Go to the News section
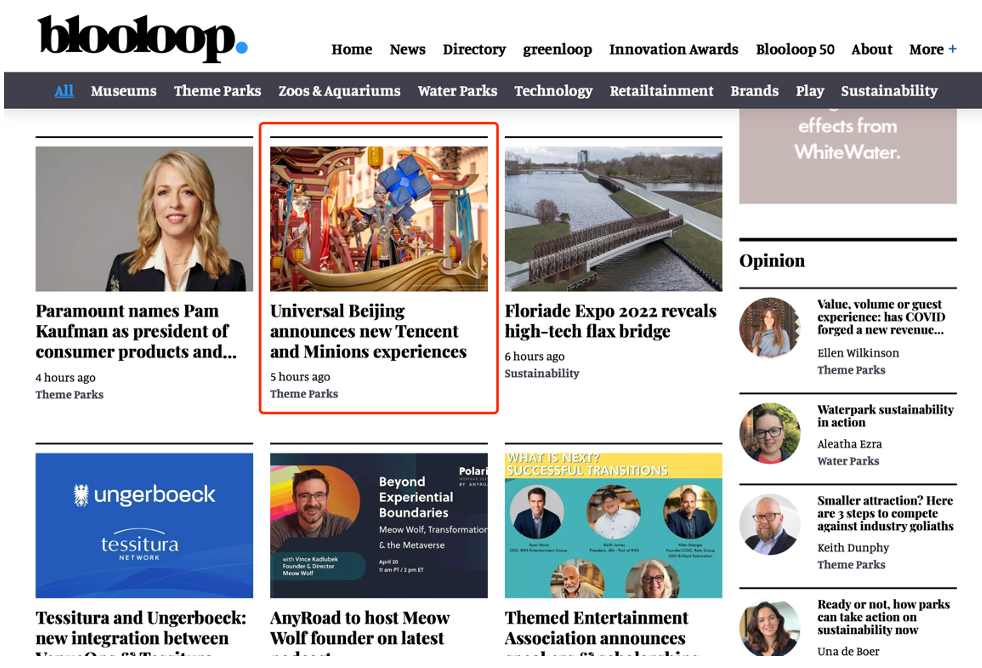This screenshot has width=982, height=668. point(408,49)
